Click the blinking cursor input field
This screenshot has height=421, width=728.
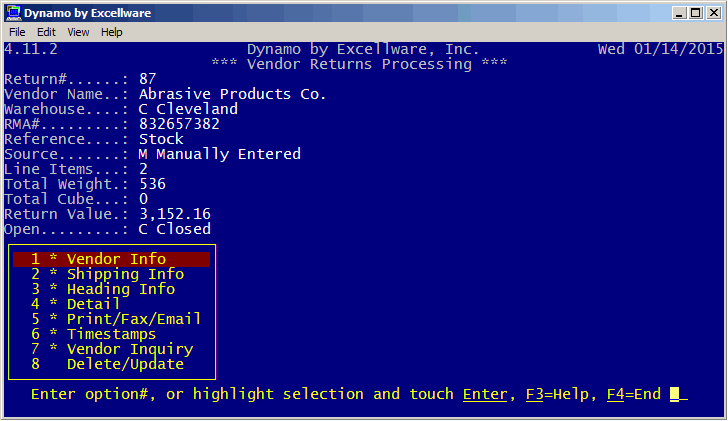[x=675, y=394]
